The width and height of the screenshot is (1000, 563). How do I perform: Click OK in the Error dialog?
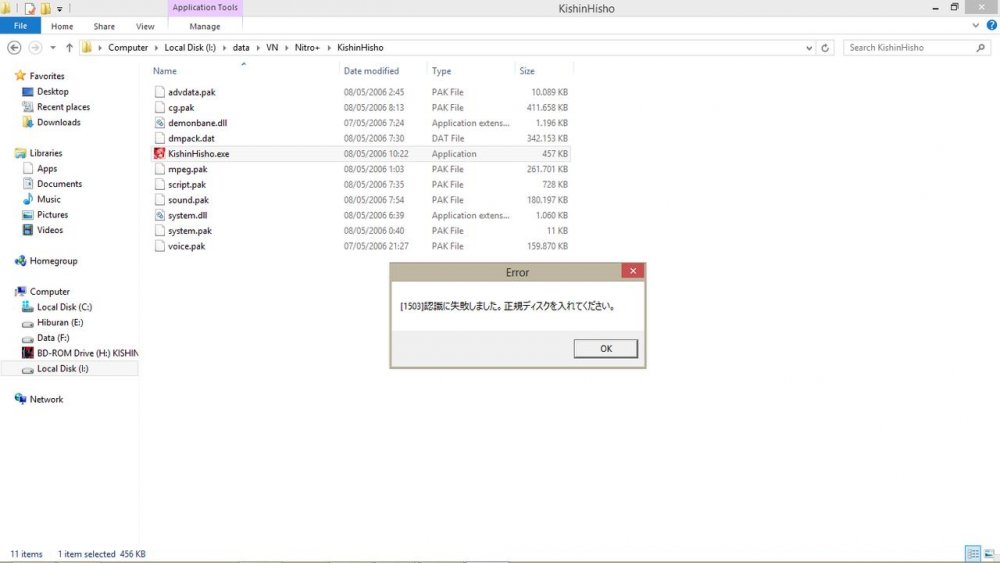pyautogui.click(x=605, y=348)
